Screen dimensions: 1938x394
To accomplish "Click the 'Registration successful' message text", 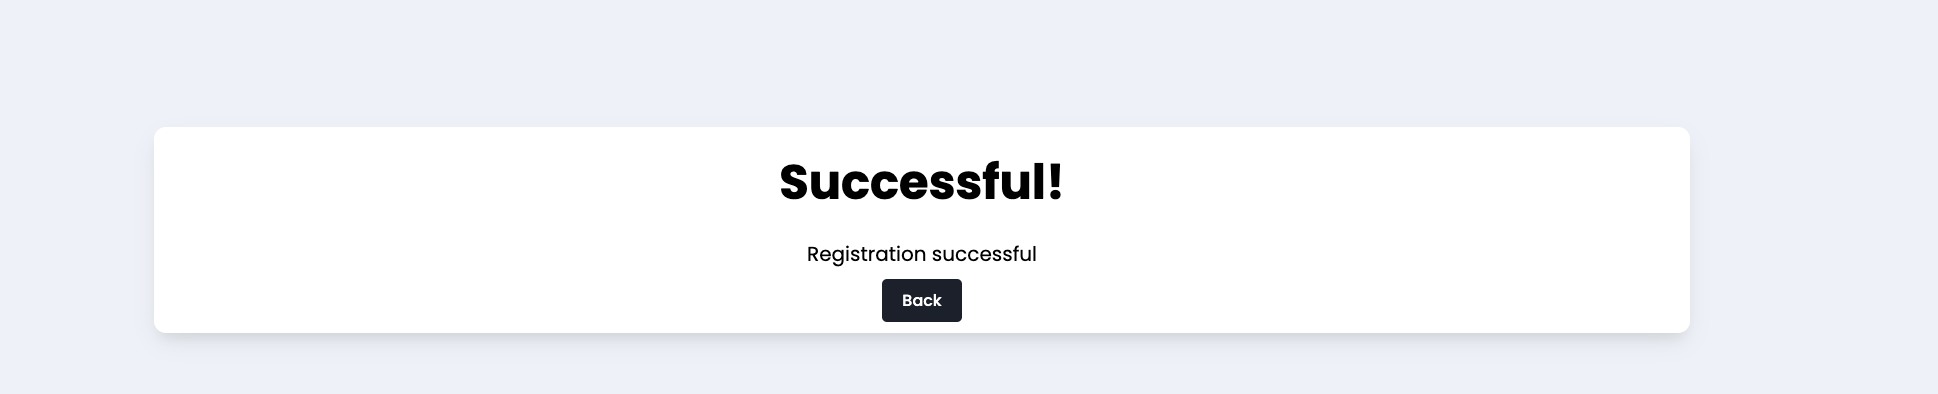I will click(x=921, y=254).
